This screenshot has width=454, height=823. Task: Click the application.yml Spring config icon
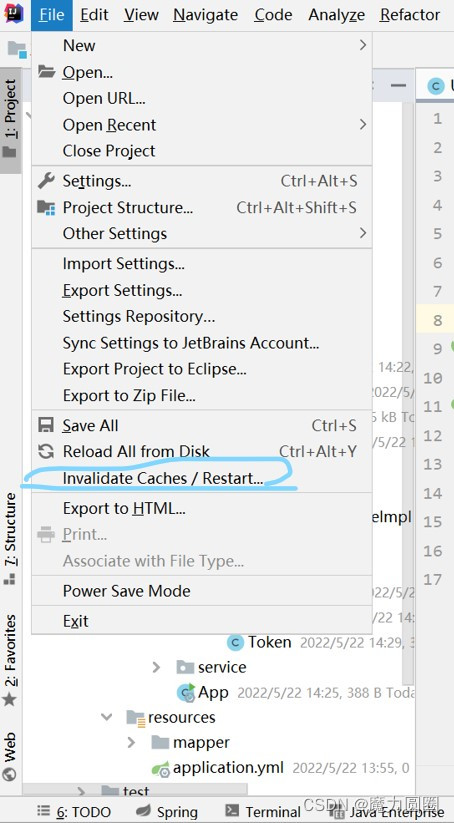pos(161,769)
